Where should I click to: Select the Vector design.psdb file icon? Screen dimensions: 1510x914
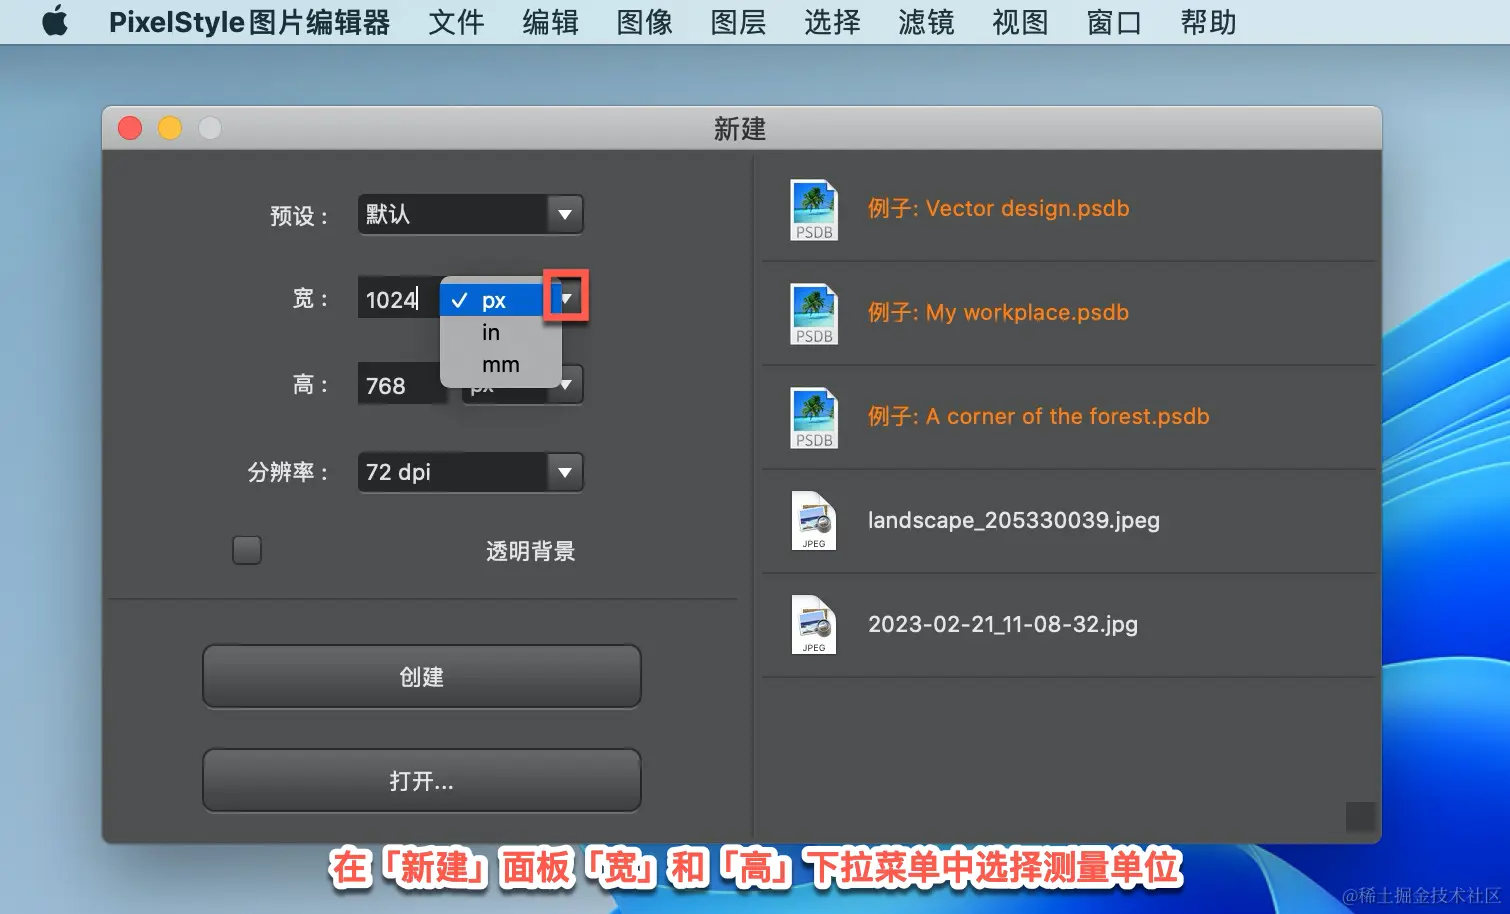pos(814,210)
